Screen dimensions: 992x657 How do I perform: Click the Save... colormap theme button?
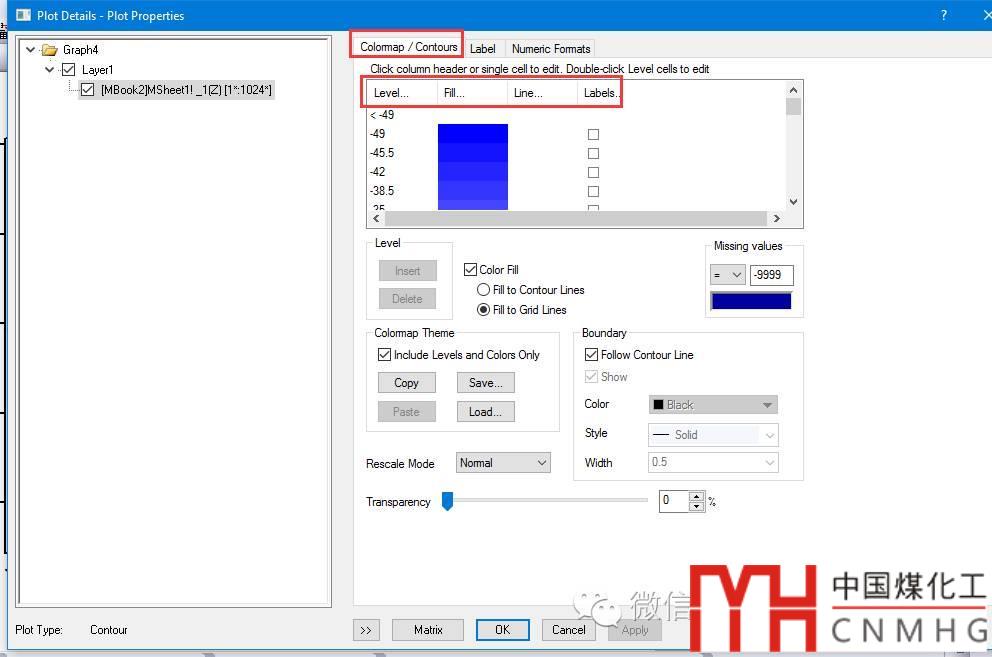point(485,383)
